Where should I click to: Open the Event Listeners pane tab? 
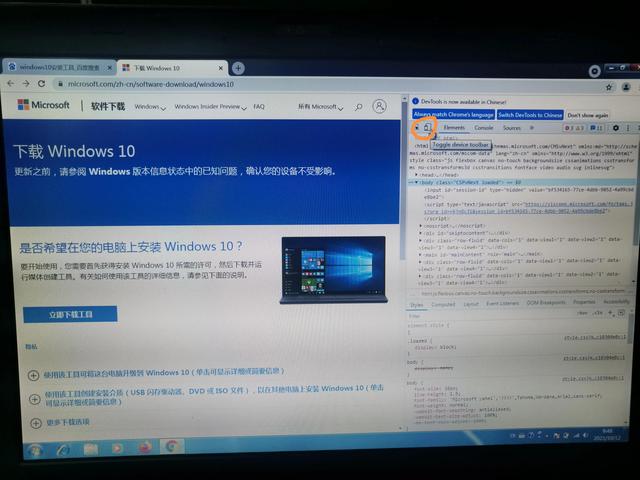[x=502, y=303]
